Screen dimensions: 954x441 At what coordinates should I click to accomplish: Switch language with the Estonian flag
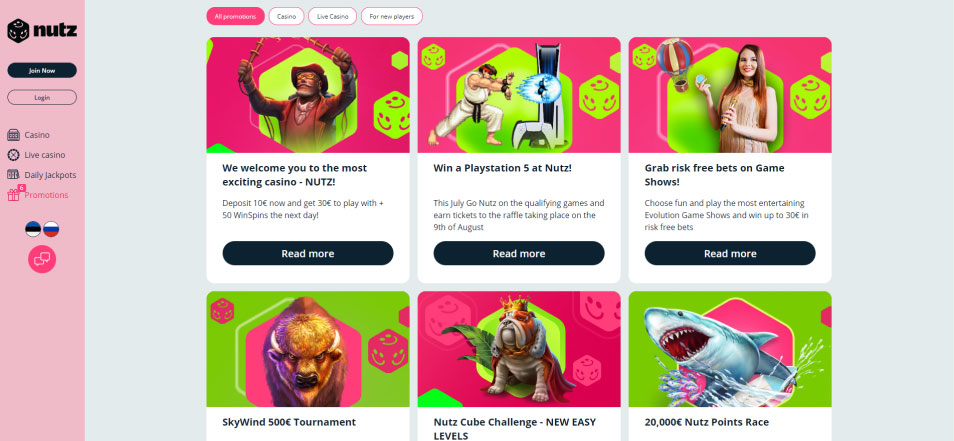[x=33, y=229]
